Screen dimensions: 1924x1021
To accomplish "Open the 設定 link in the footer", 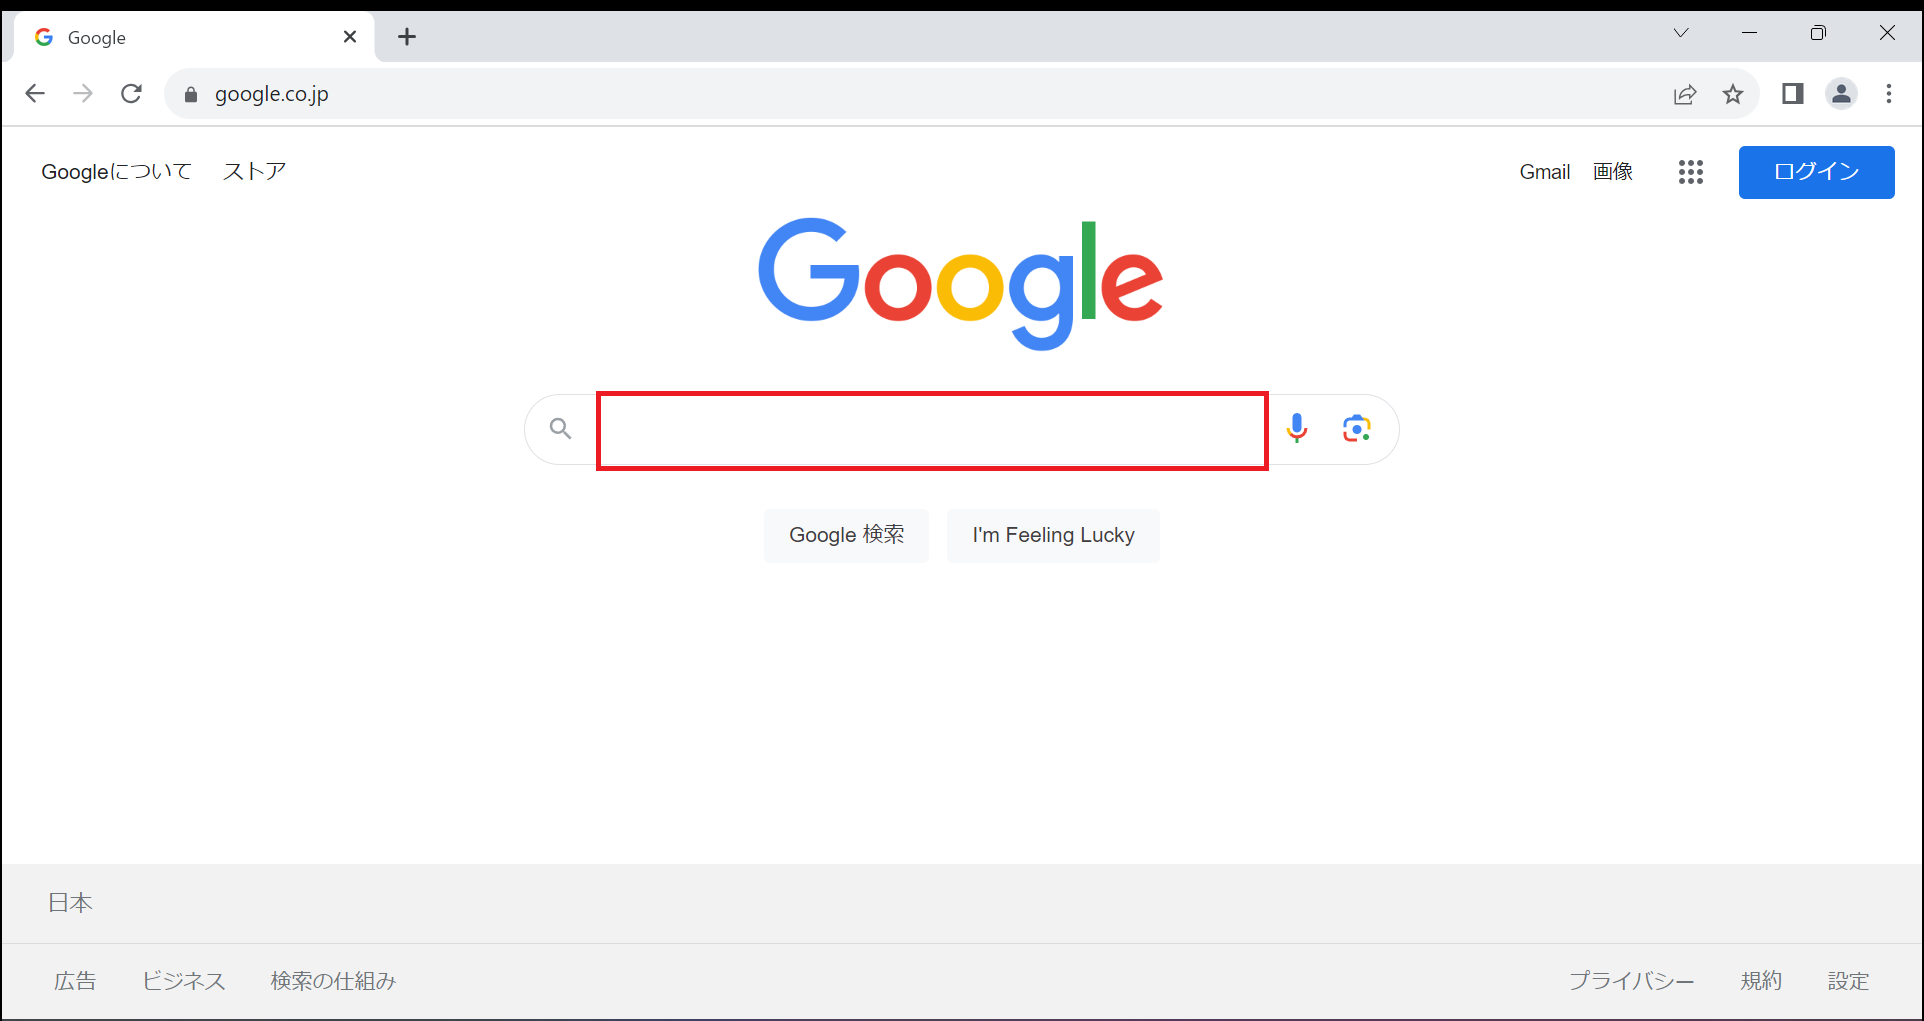I will [1848, 981].
